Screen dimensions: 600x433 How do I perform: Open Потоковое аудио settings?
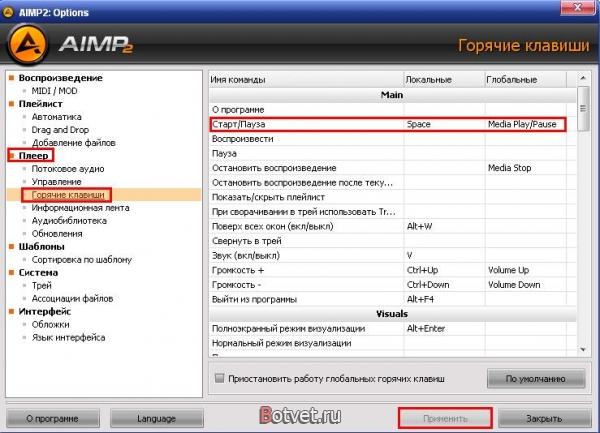click(68, 169)
